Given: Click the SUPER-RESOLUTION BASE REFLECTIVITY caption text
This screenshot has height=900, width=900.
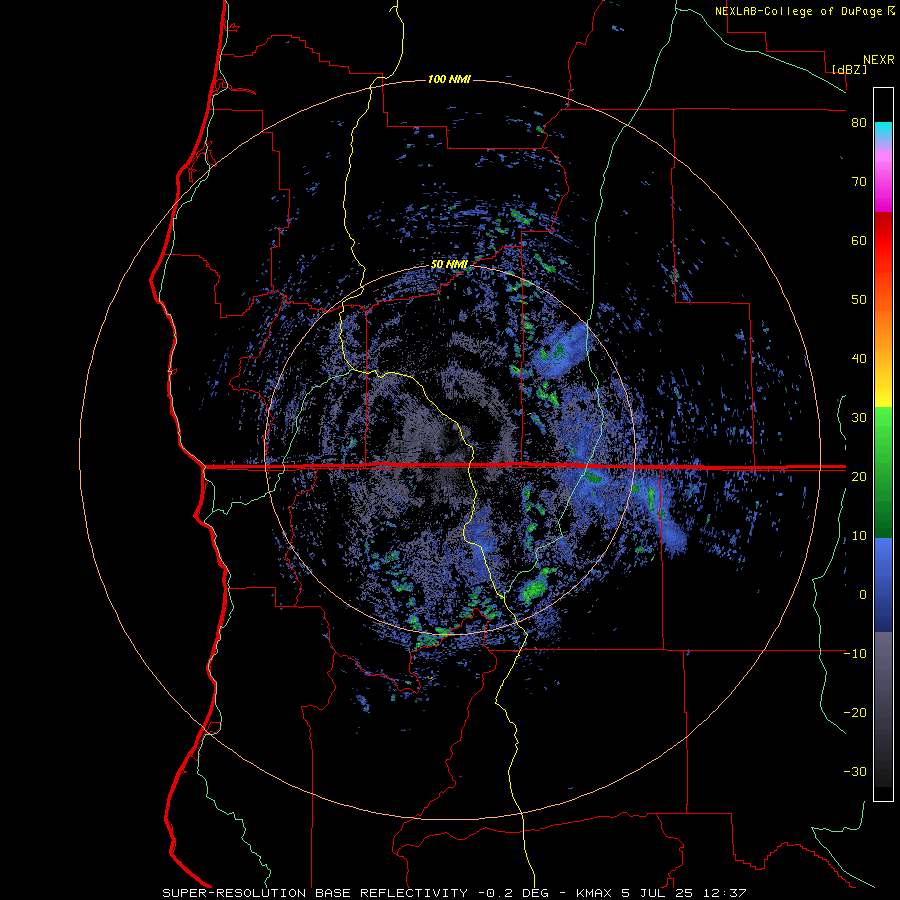Looking at the screenshot, I should [x=315, y=893].
